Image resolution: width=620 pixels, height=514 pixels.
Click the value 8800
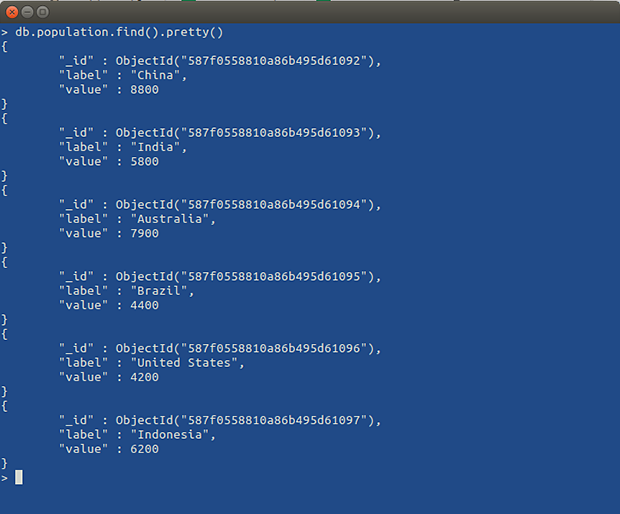[x=144, y=90]
